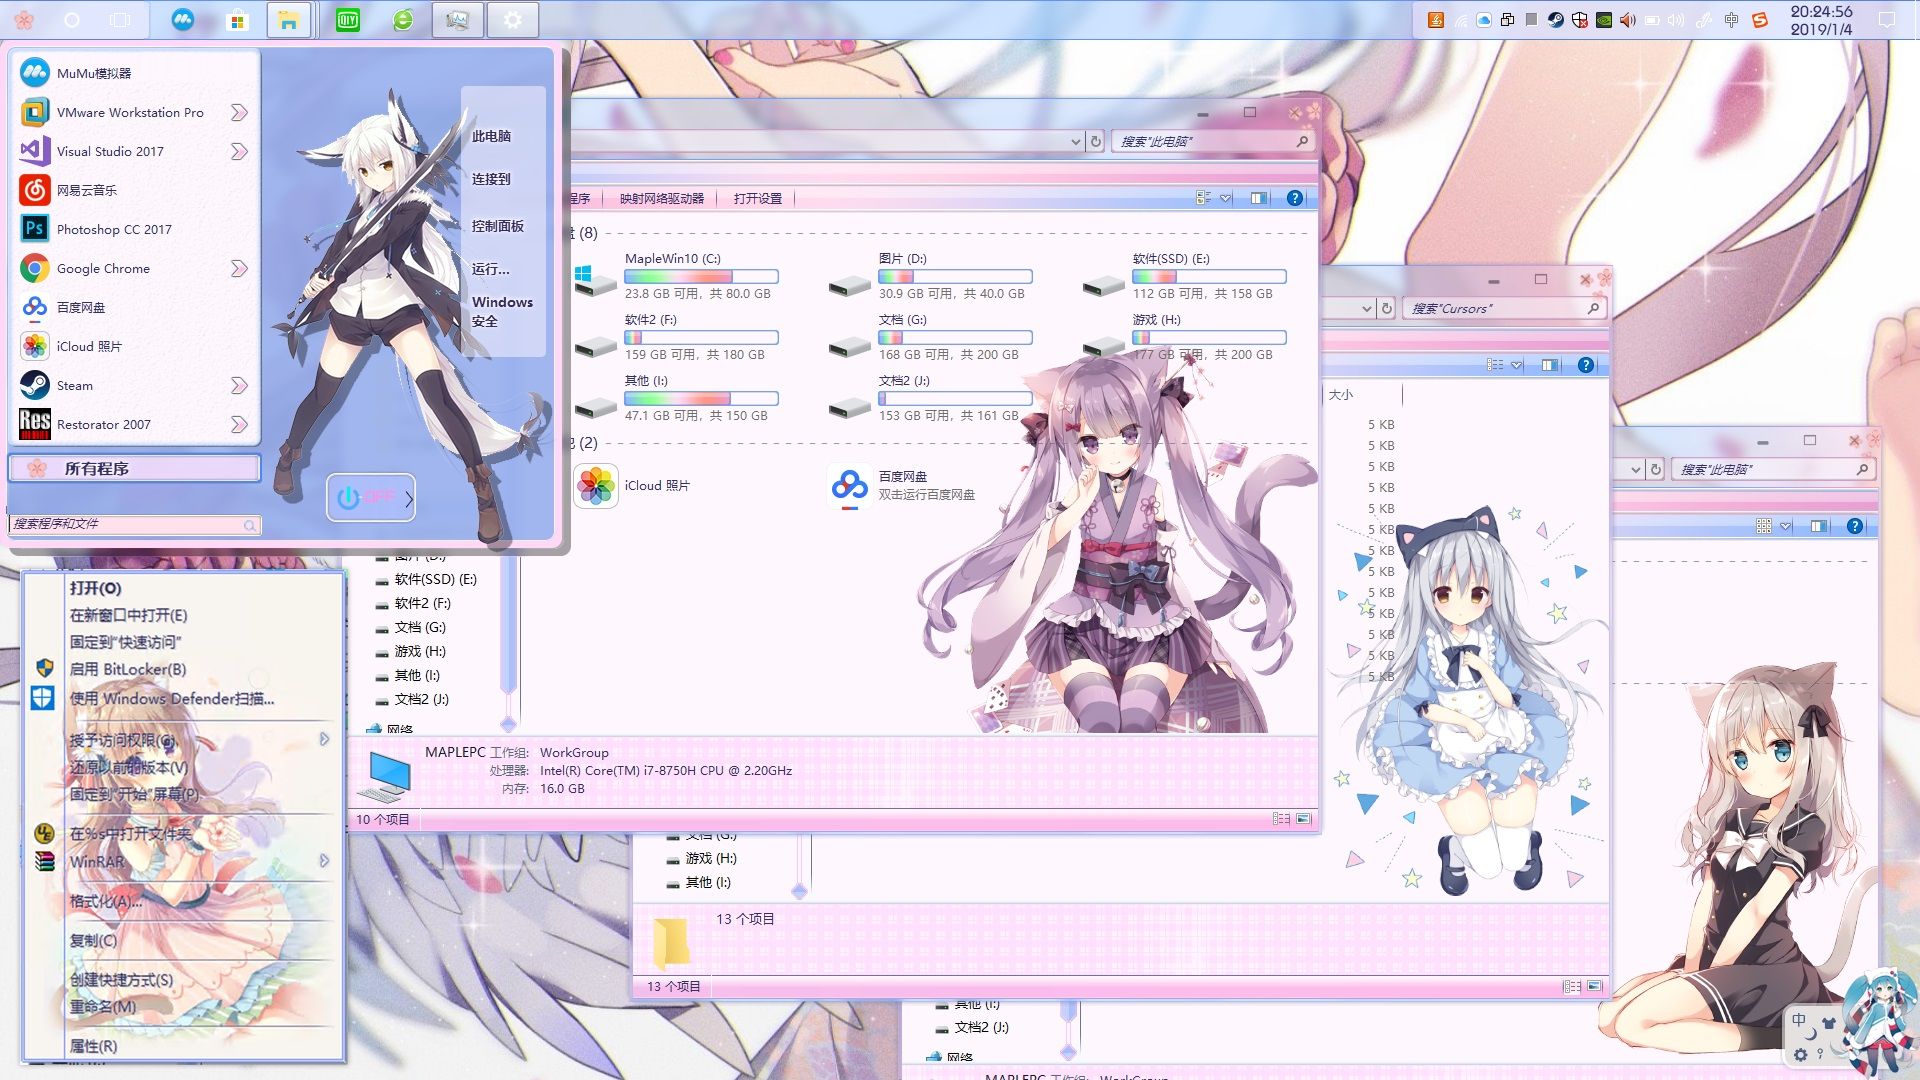This screenshot has height=1080, width=1920.
Task: Switch to details view in 13 个项目 status bar
Action: 1572,987
